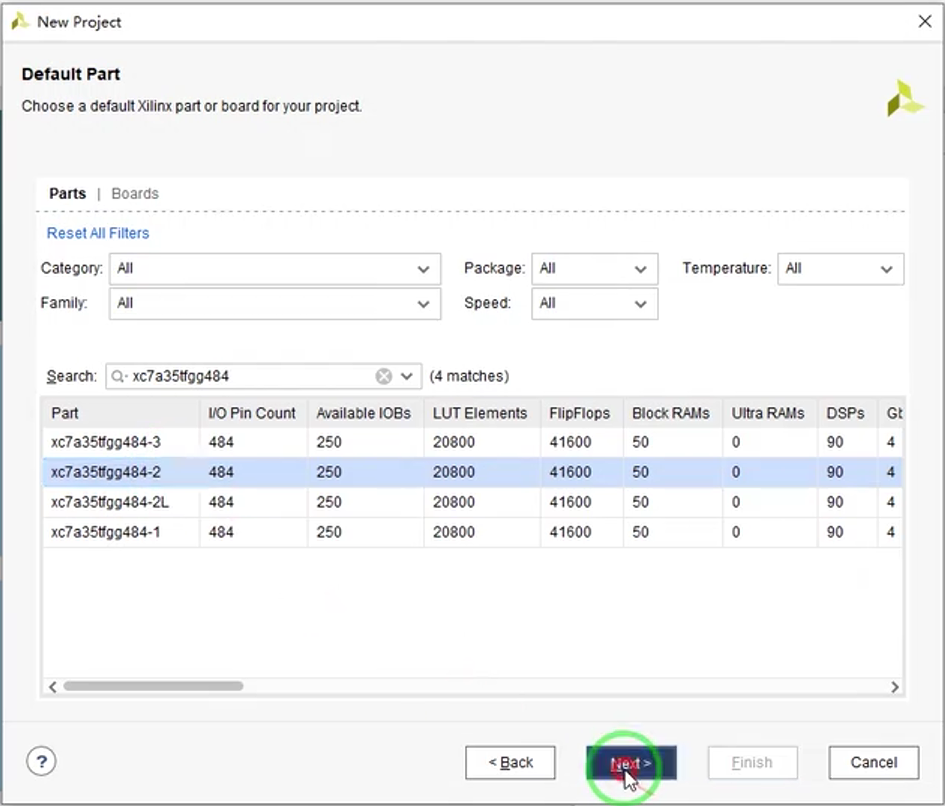
Task: Select part xc7a35tfgg484-1 row
Action: tap(472, 532)
